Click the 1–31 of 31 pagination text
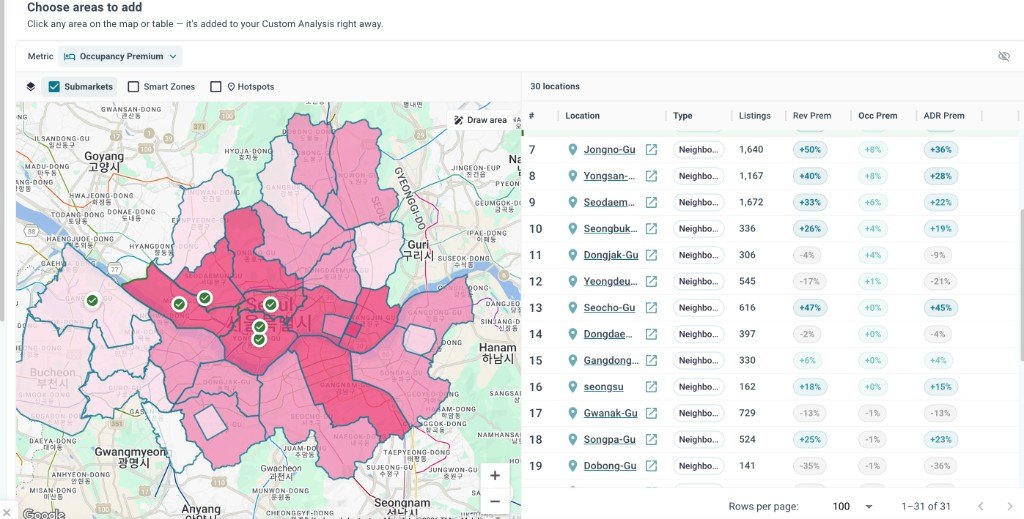The height and width of the screenshot is (519, 1024). [926, 506]
